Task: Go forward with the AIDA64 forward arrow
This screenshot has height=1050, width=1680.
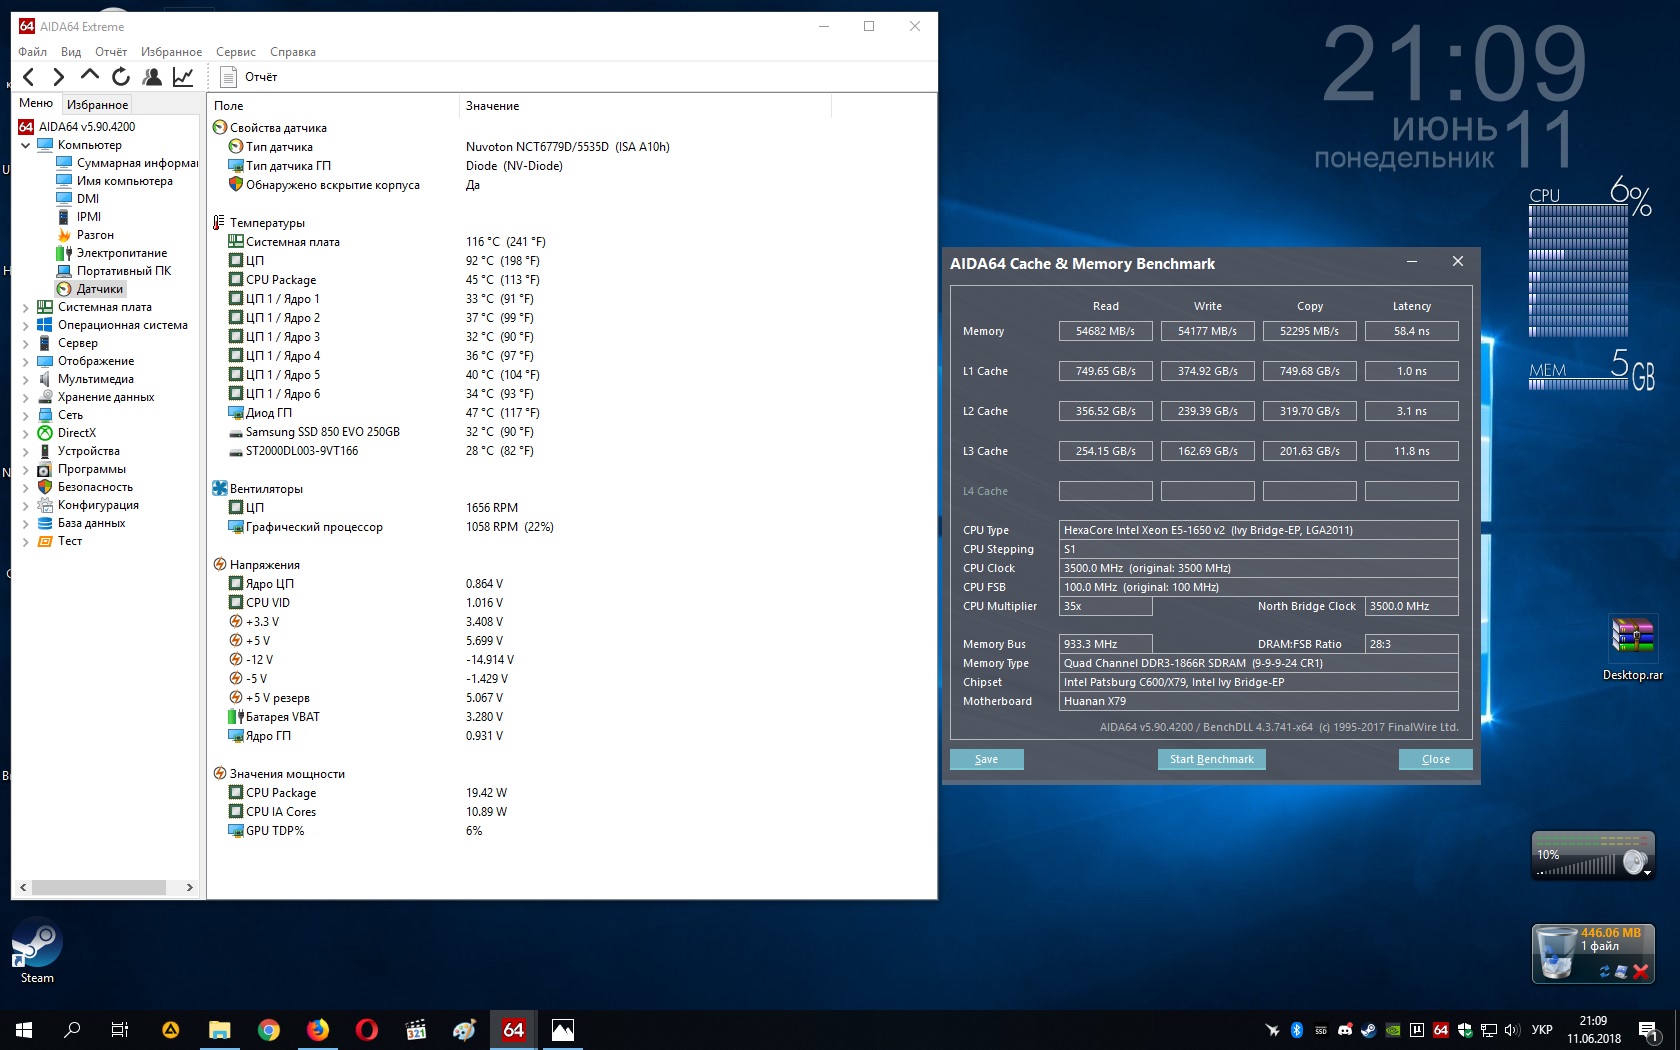Action: tap(58, 77)
